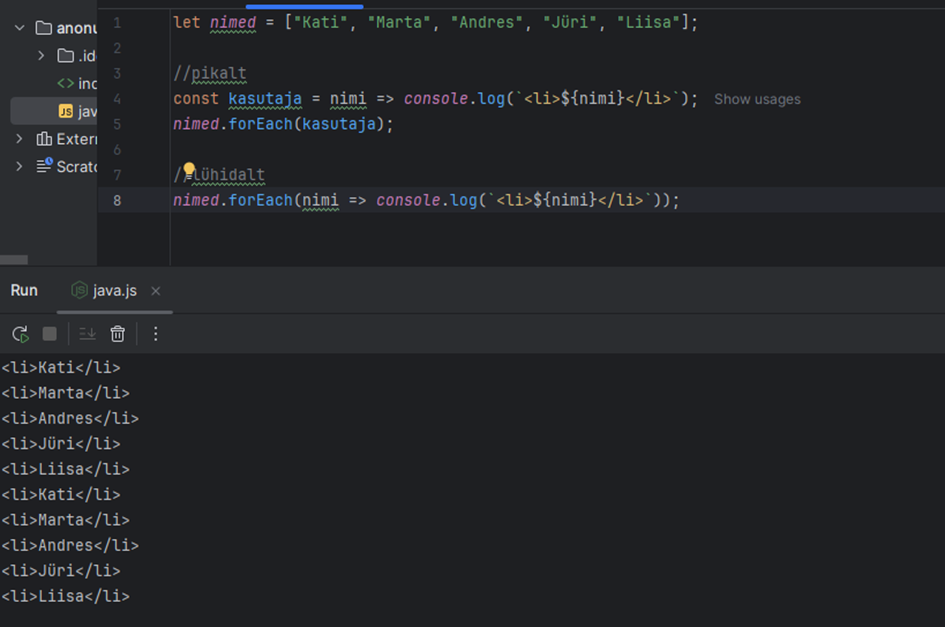This screenshot has height=627, width=945.
Task: Collapse the anonu project root folder
Action: (19, 28)
